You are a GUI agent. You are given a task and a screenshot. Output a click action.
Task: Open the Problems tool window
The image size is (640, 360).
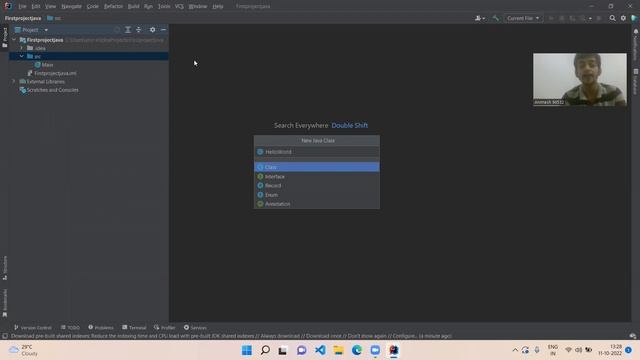point(101,327)
